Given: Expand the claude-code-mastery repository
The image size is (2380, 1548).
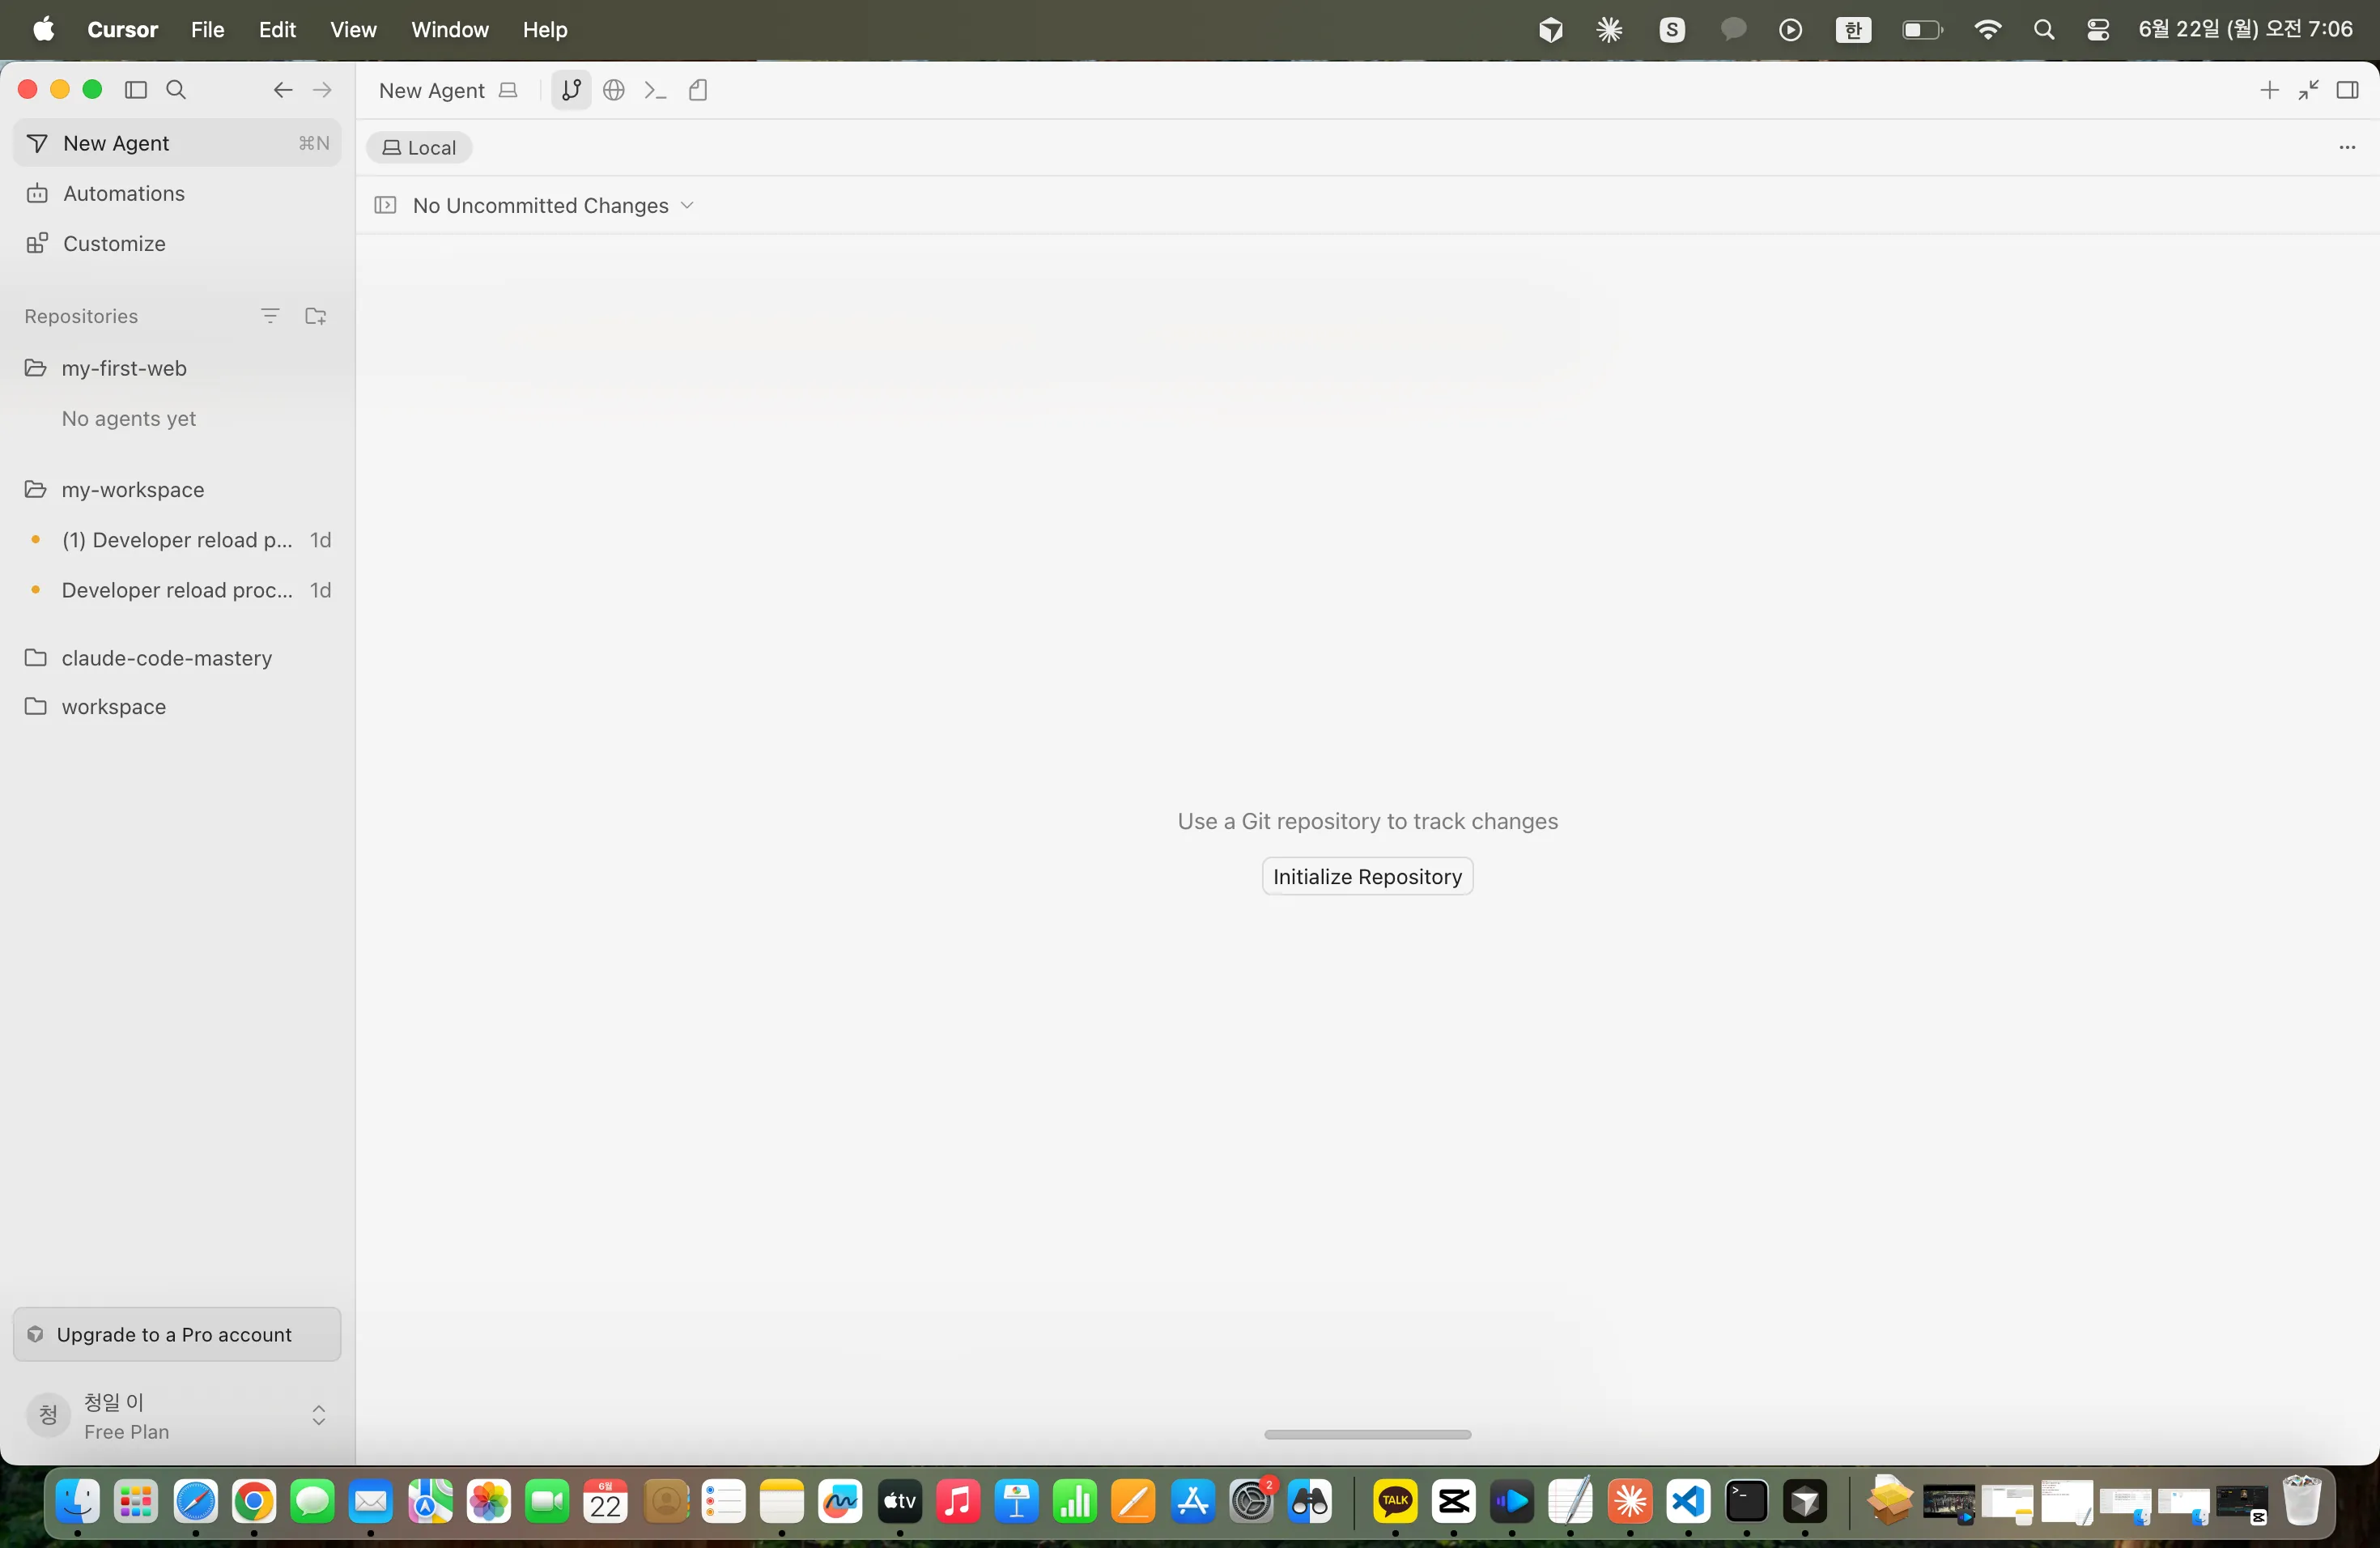Looking at the screenshot, I should (x=177, y=657).
